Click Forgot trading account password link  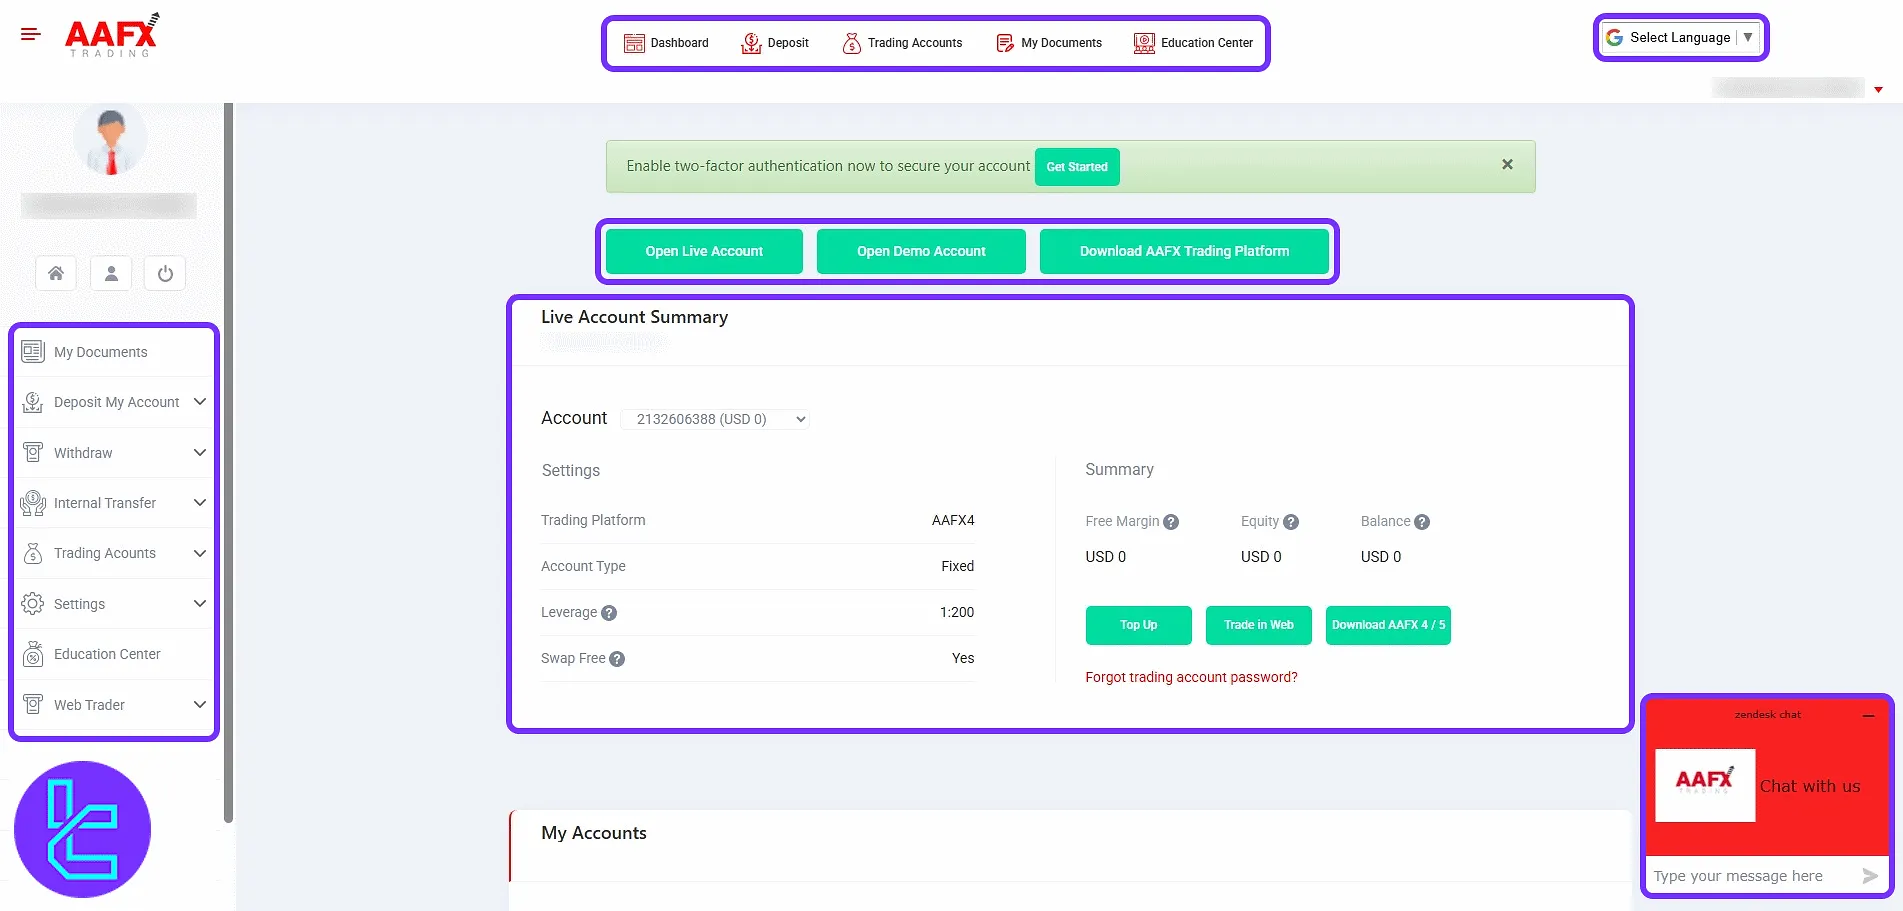[1191, 678]
